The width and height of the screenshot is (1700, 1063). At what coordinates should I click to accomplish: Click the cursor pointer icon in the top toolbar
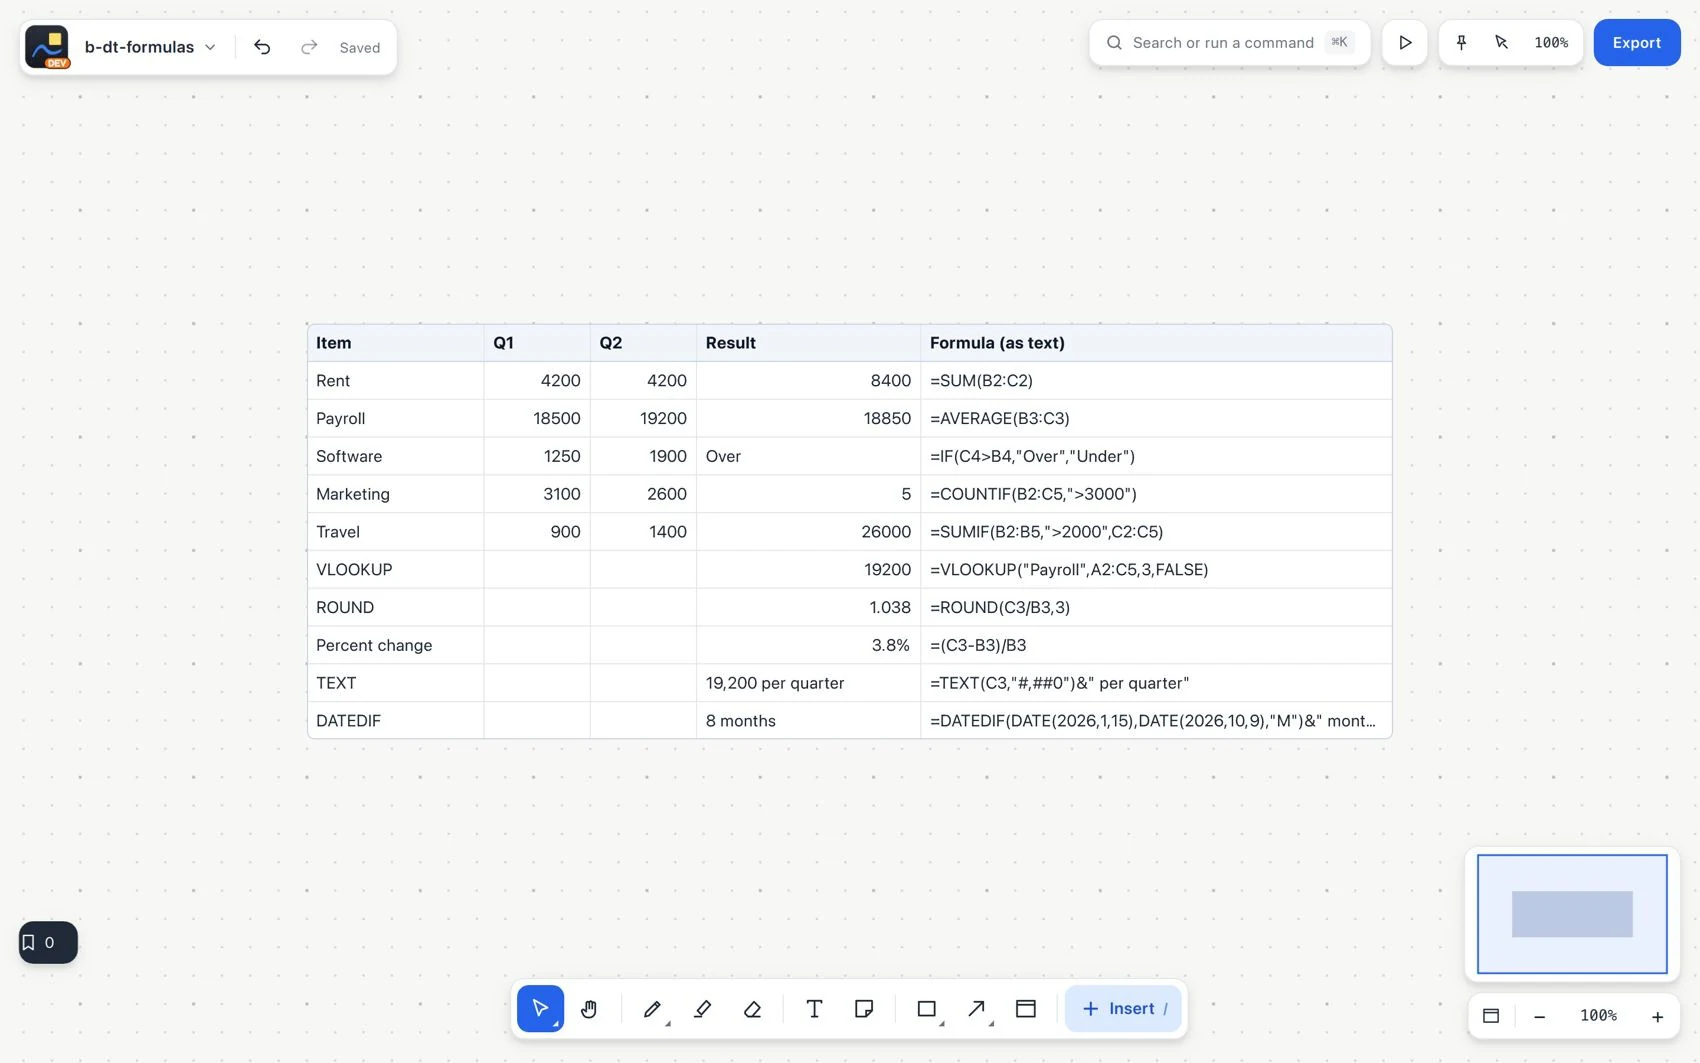coord(1501,43)
